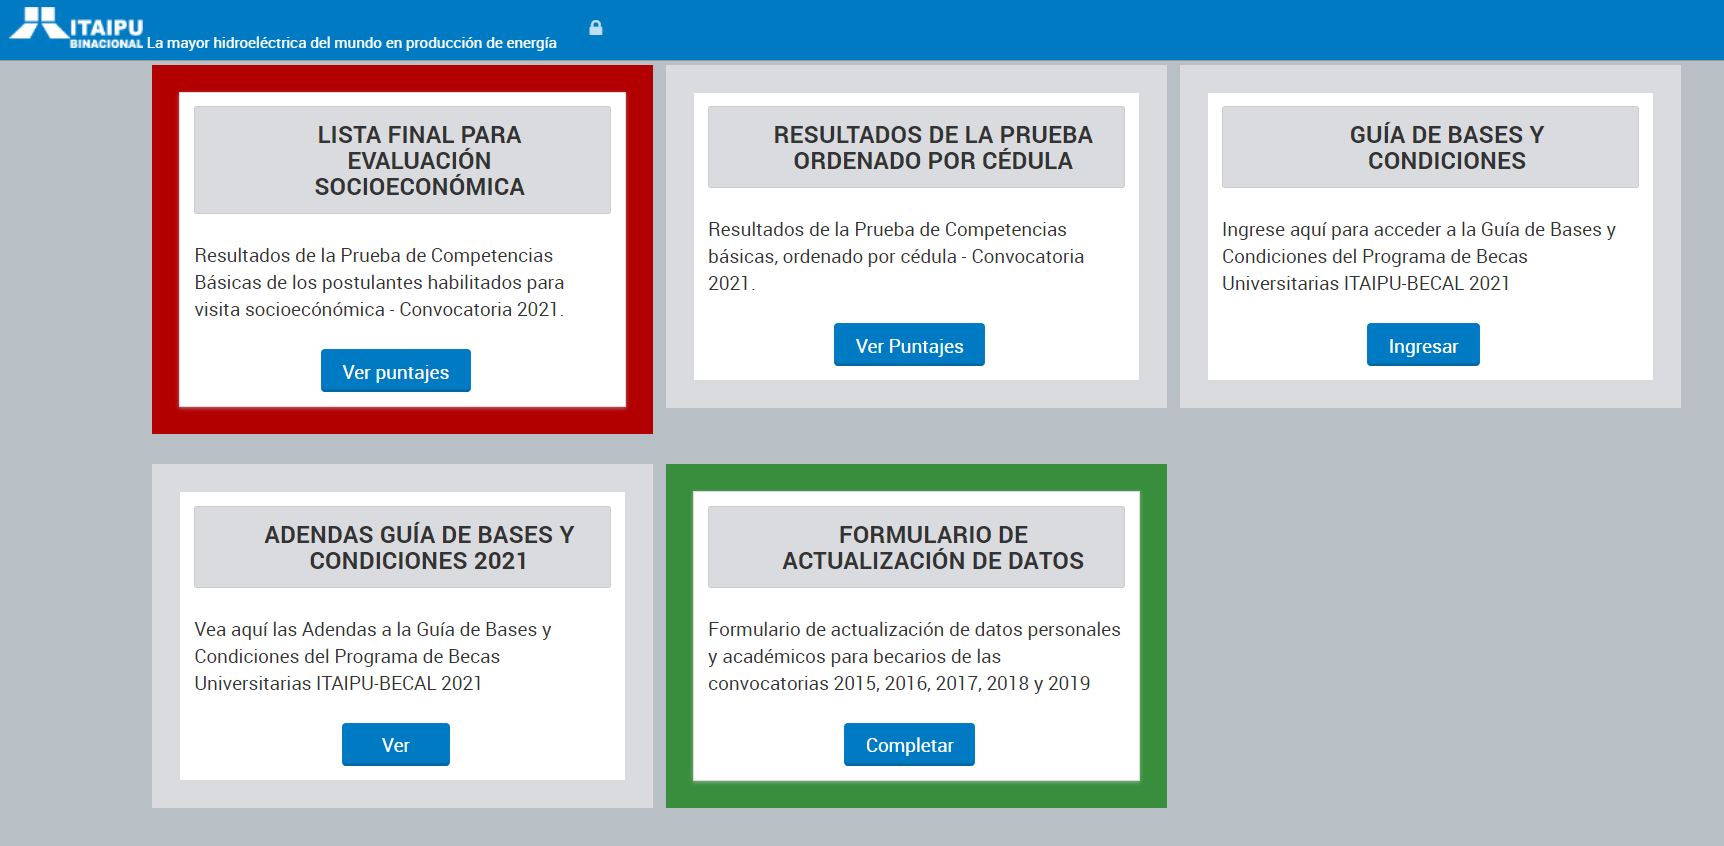Image resolution: width=1724 pixels, height=846 pixels.
Task: Select the Guía de Bases y Condiciones heading
Action: (1430, 147)
